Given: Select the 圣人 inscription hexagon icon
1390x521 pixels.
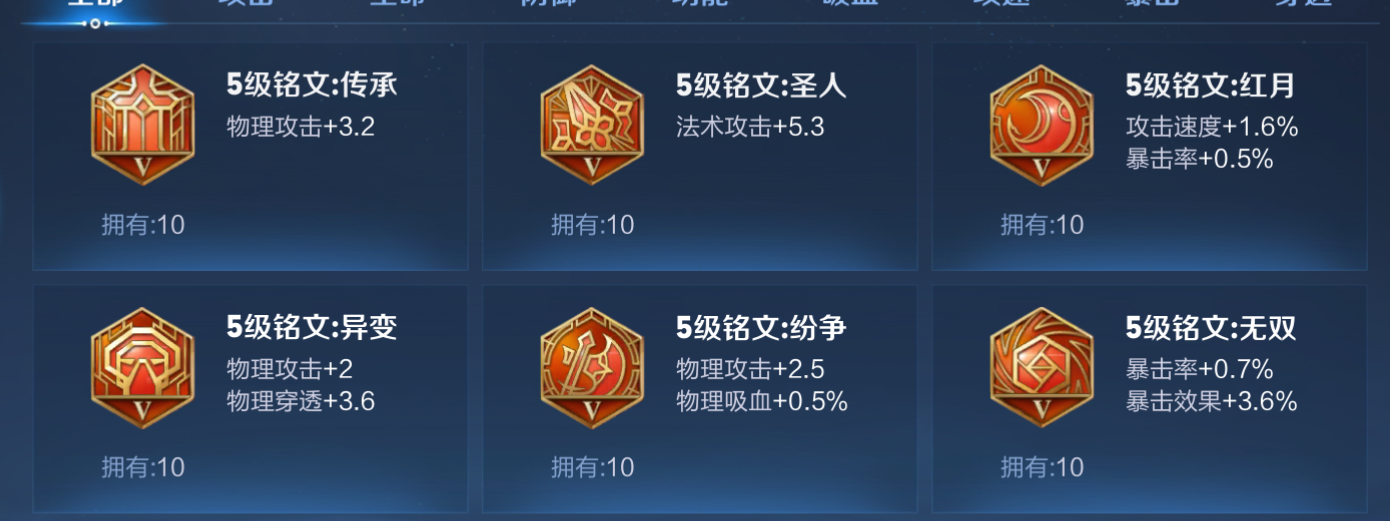Looking at the screenshot, I should coord(592,125).
